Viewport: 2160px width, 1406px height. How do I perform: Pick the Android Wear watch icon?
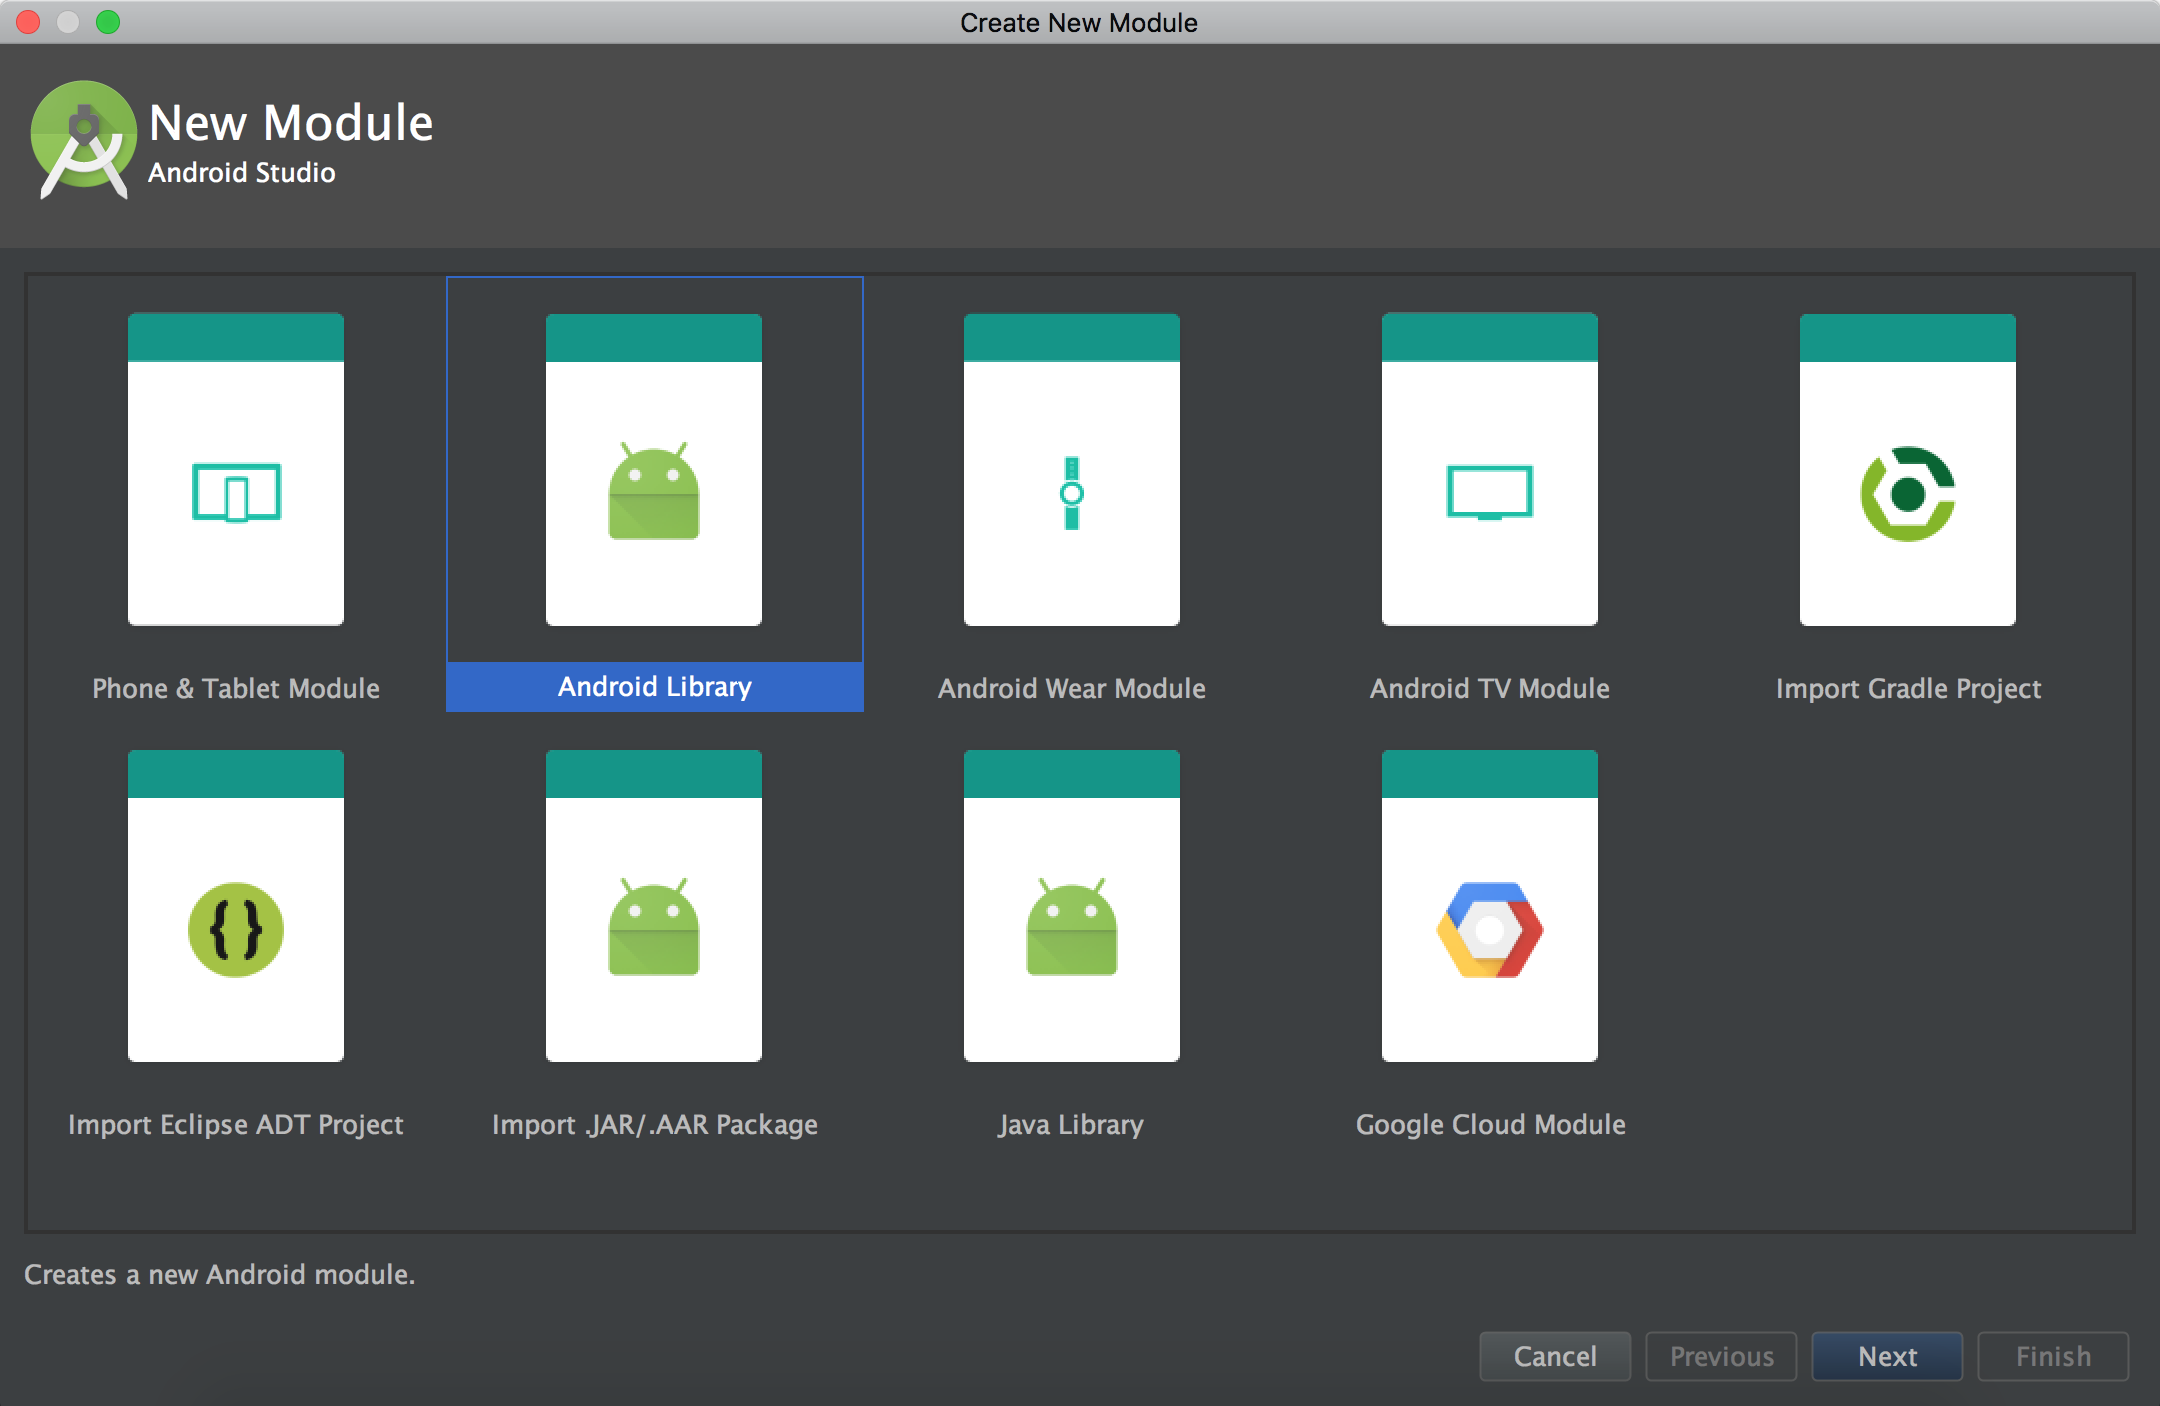coord(1071,493)
